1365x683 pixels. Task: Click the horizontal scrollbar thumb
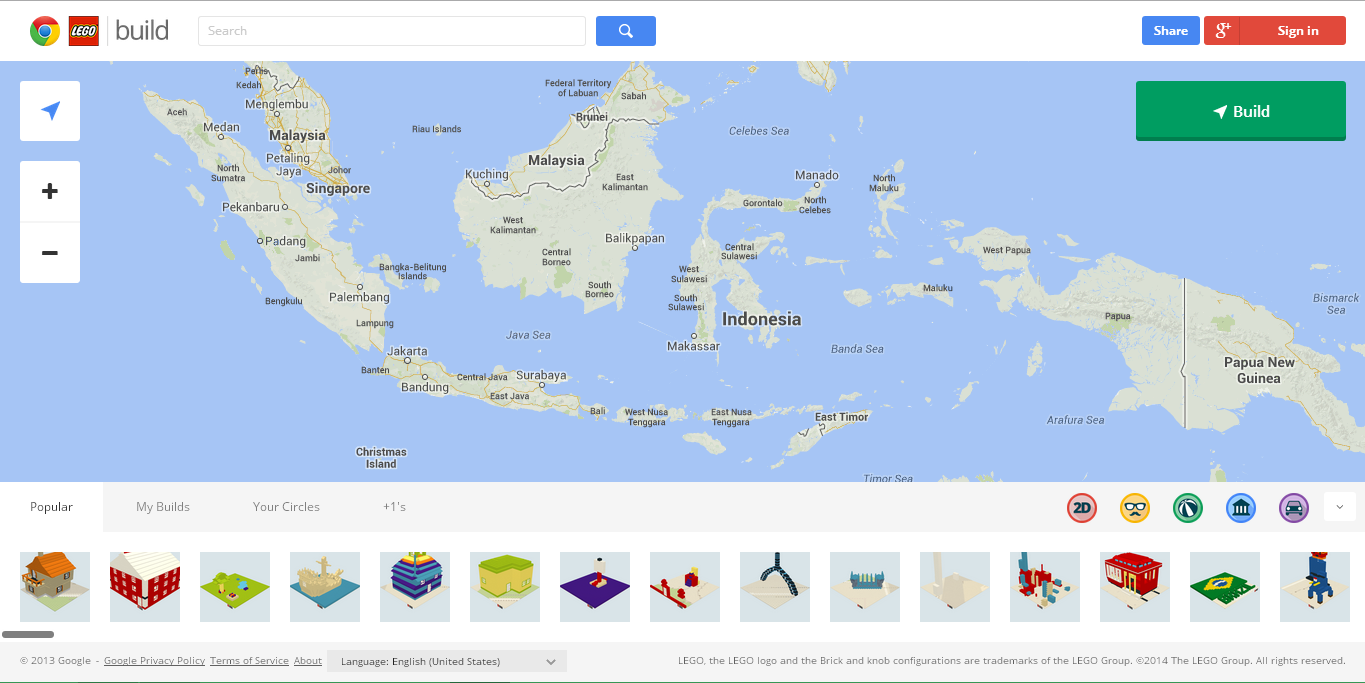28,634
